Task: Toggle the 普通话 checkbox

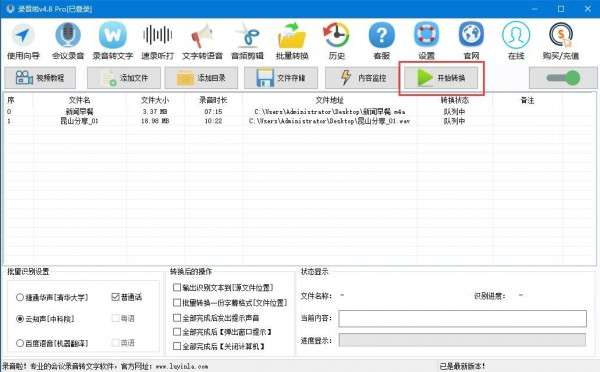Action: (x=116, y=297)
